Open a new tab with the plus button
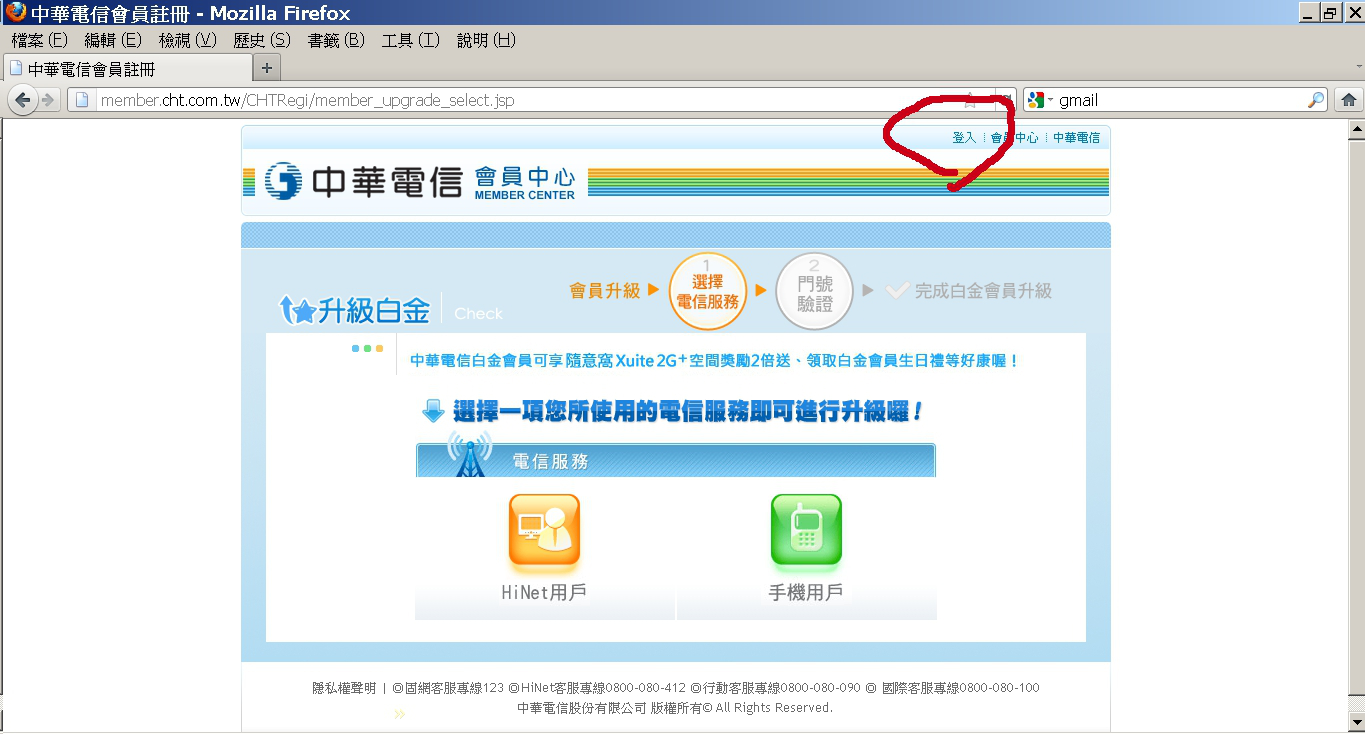 (266, 68)
